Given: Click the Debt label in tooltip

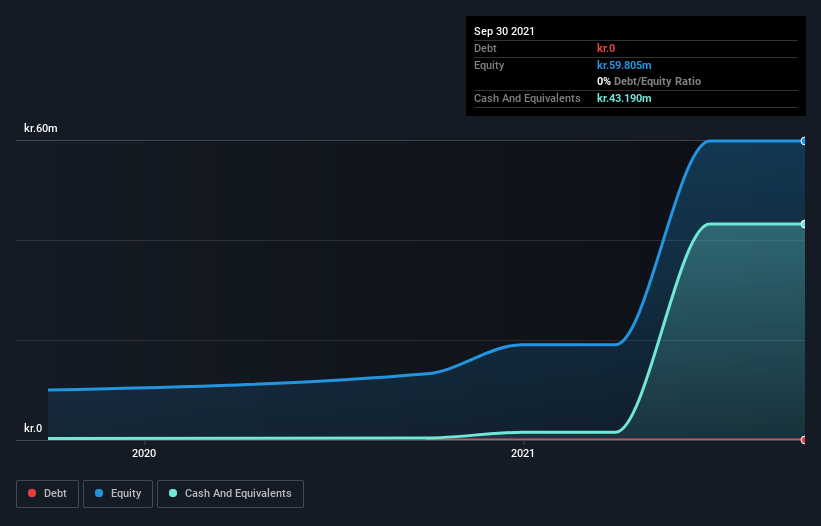Looking at the screenshot, I should click(x=485, y=48).
